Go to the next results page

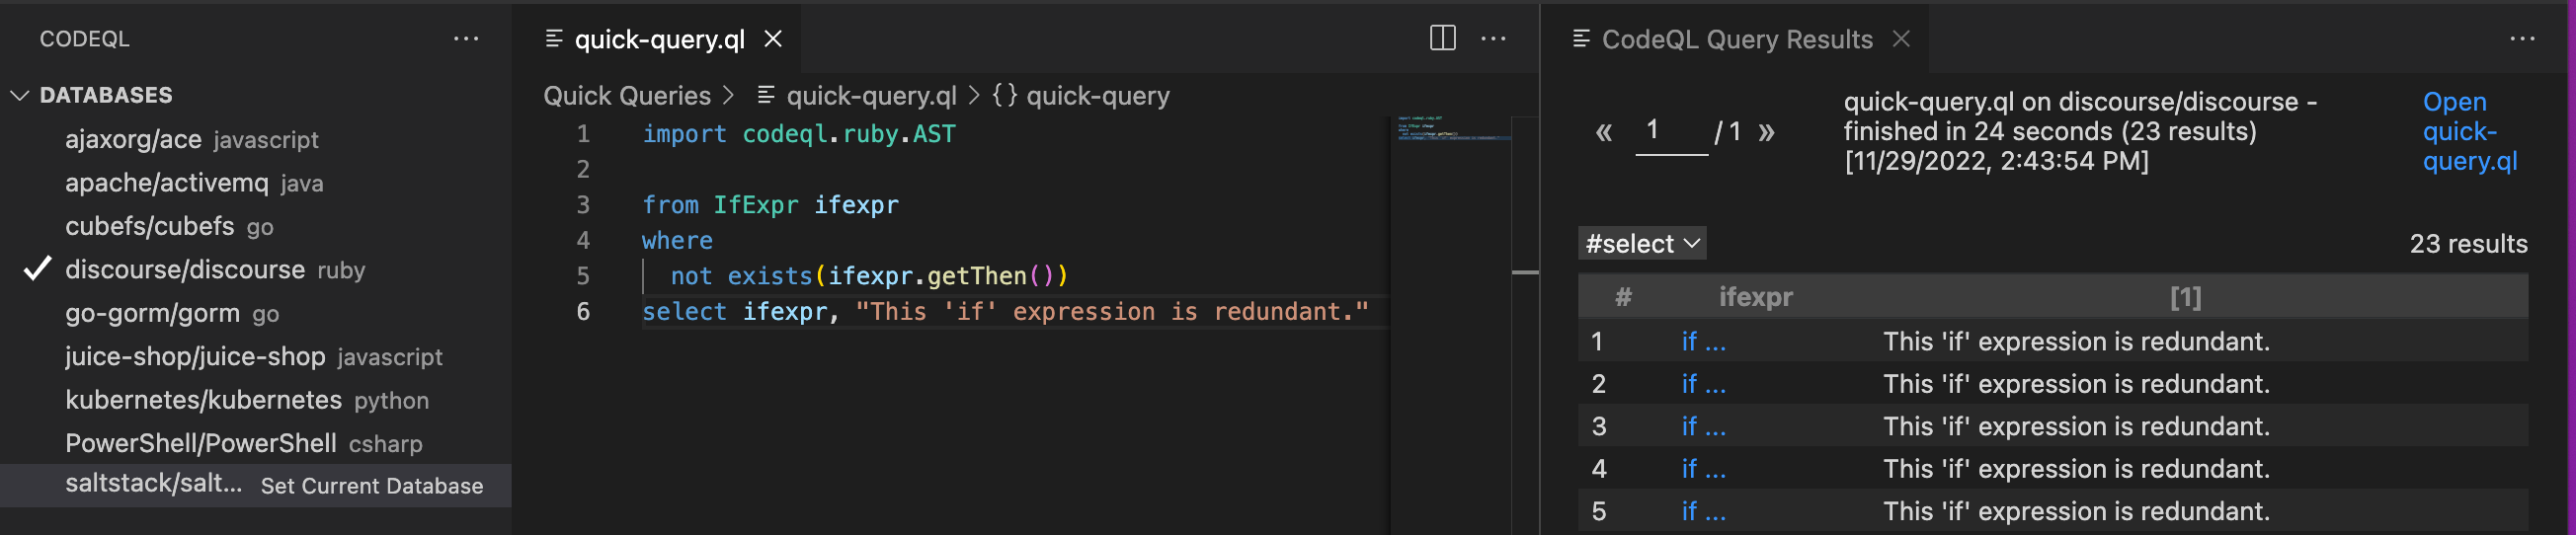(1766, 132)
